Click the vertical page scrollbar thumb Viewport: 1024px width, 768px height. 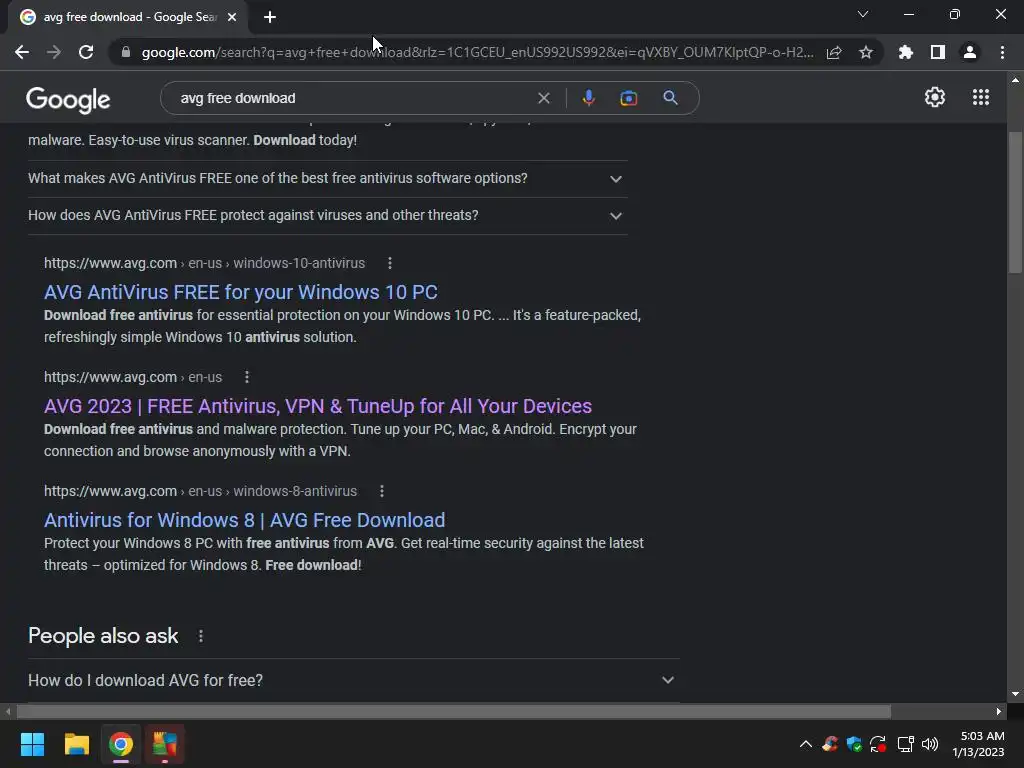(x=1015, y=202)
